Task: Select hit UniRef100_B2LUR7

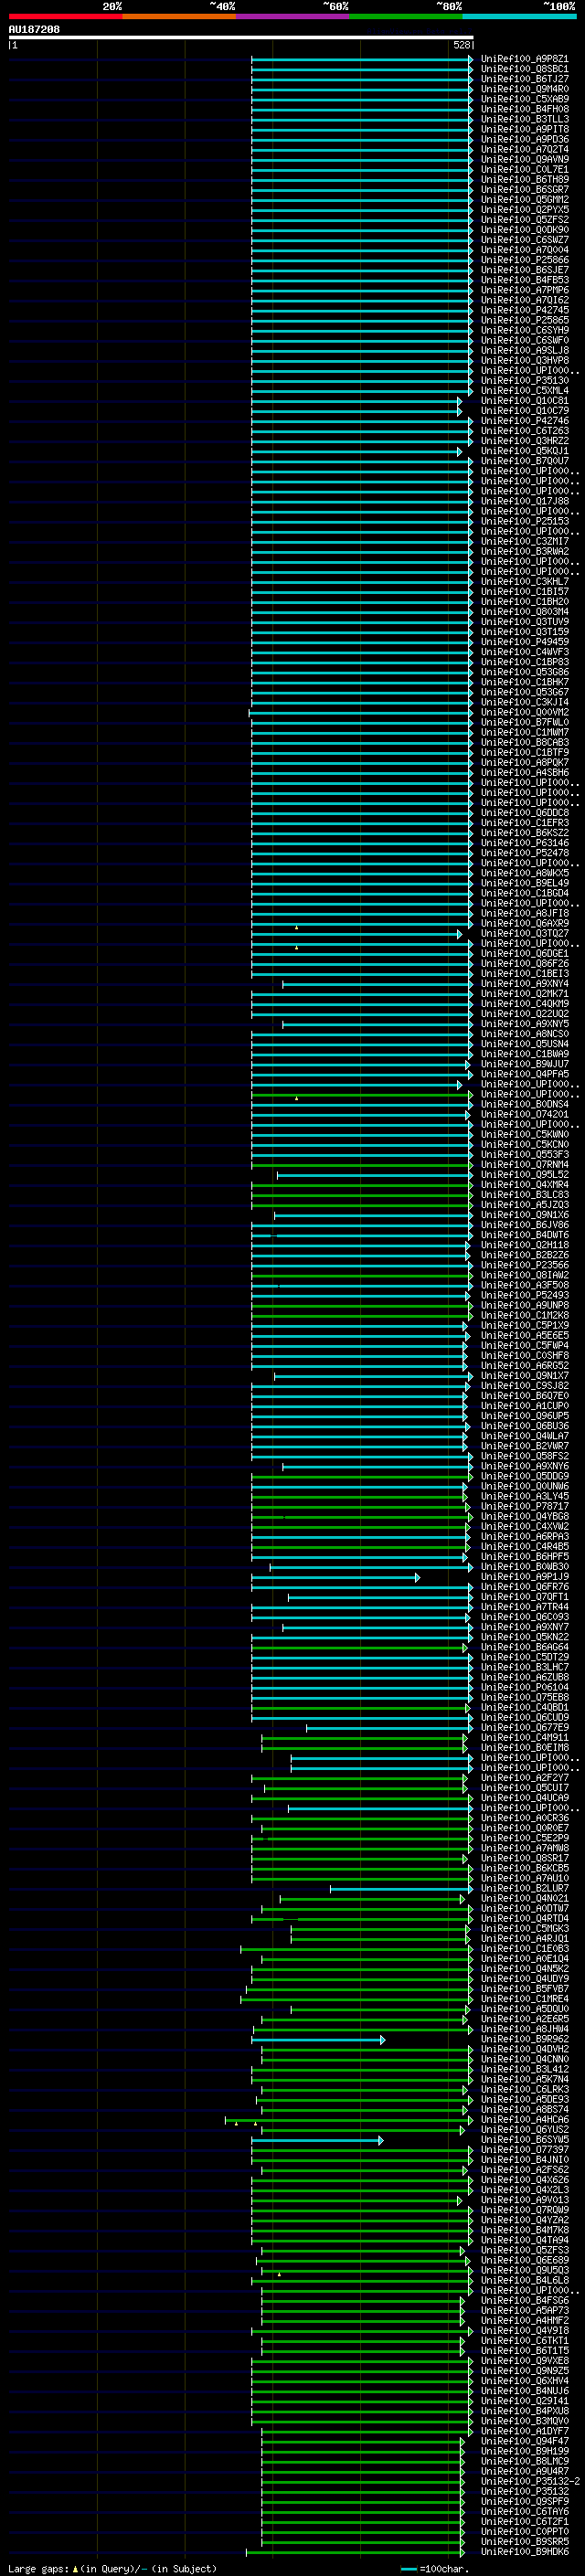Action: pos(525,1889)
